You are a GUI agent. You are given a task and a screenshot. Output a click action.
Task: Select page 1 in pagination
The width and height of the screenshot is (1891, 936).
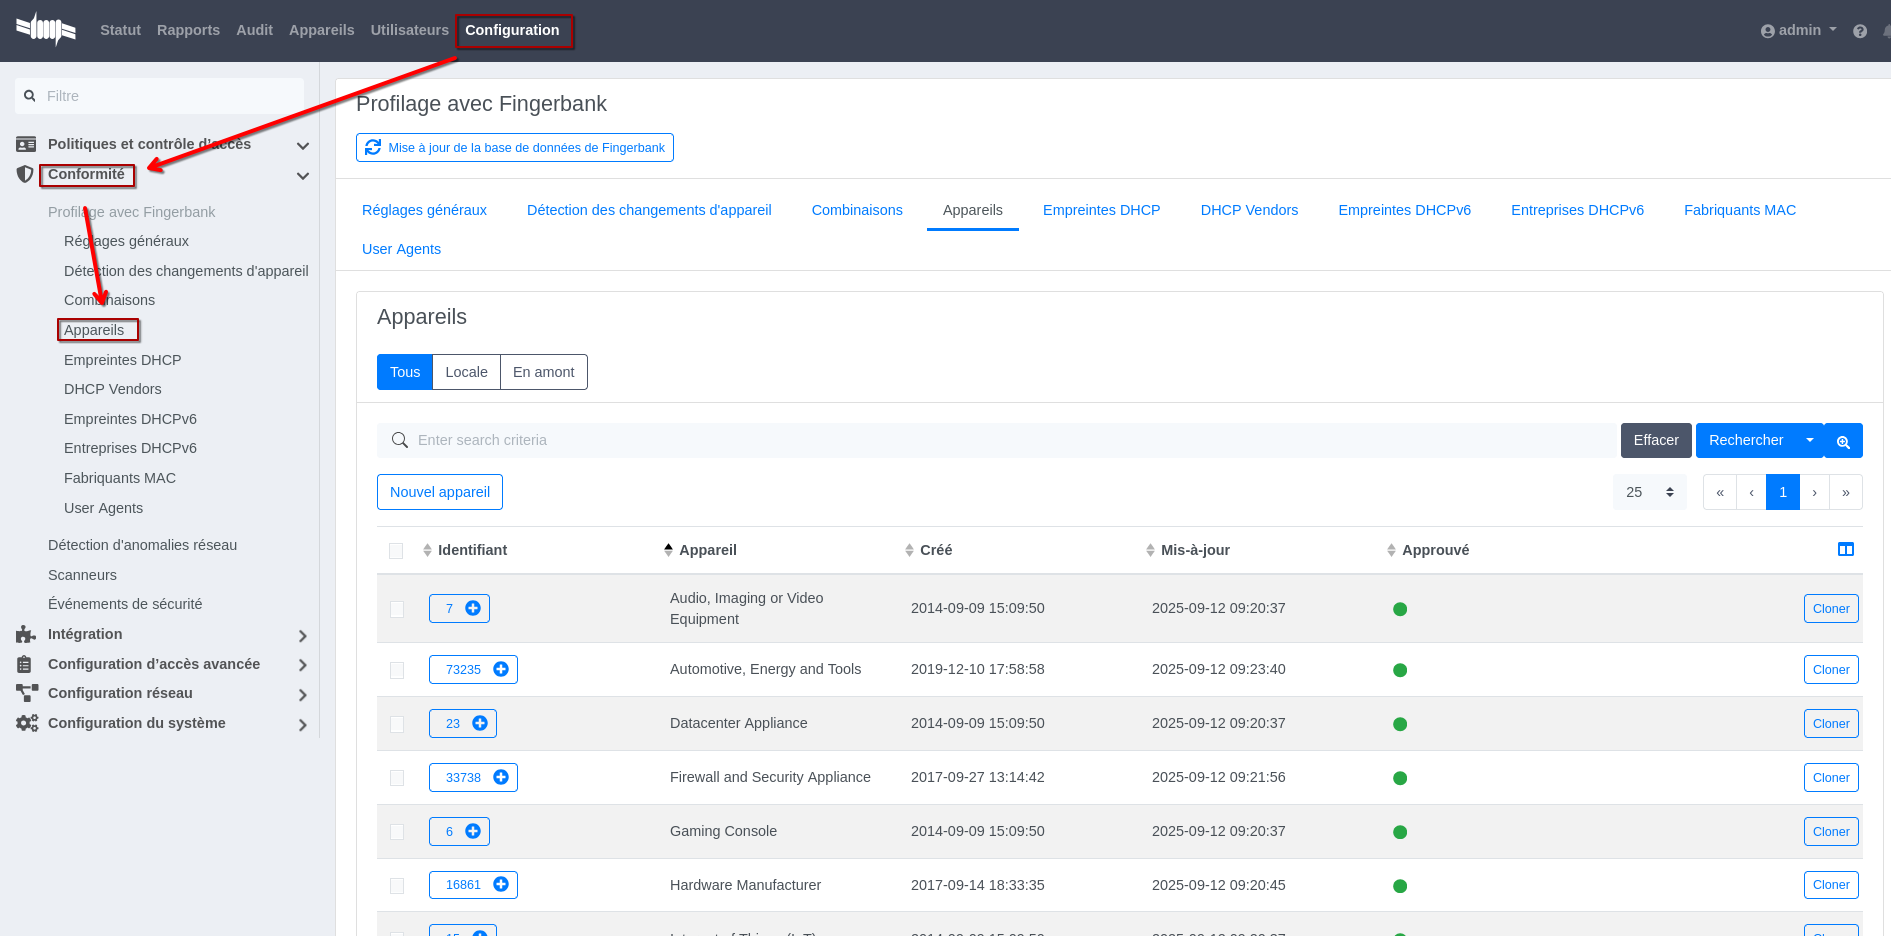coord(1783,492)
